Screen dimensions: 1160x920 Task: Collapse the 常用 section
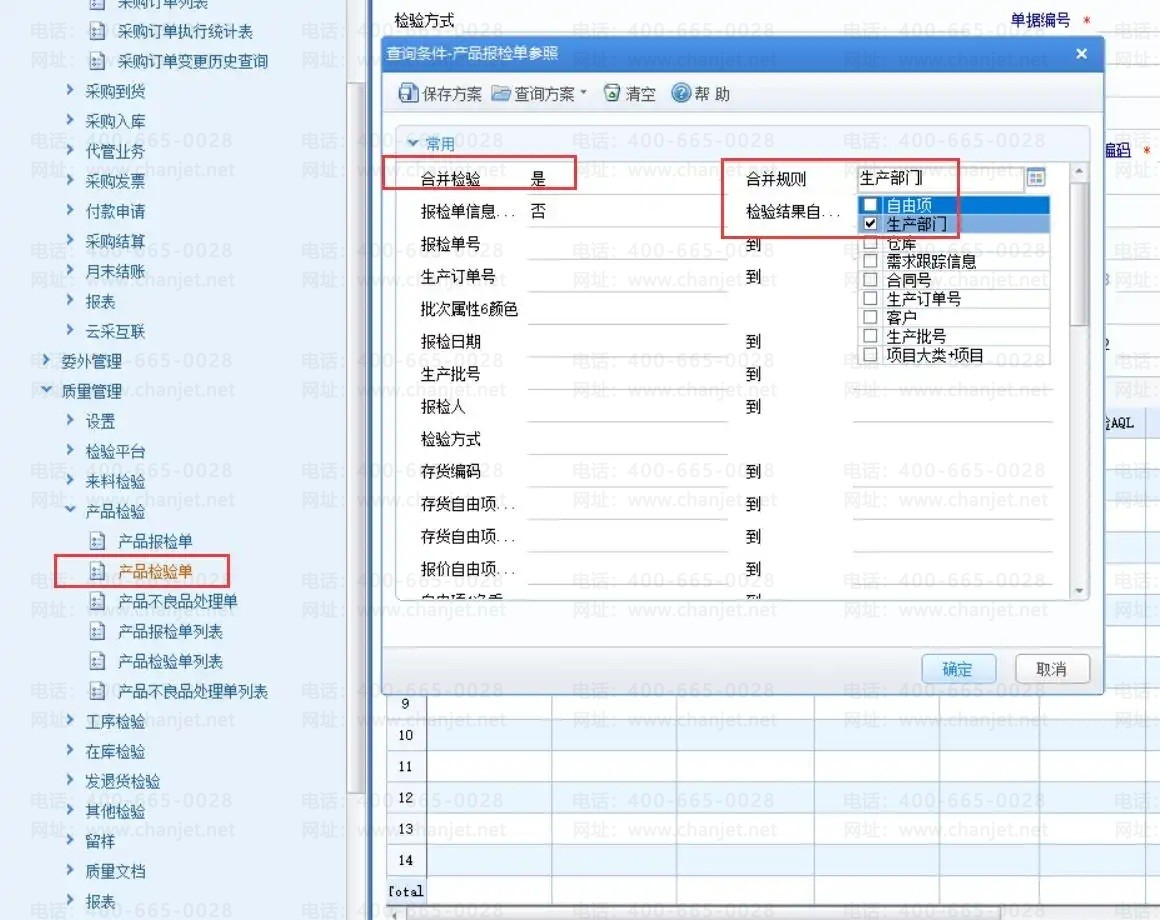413,144
